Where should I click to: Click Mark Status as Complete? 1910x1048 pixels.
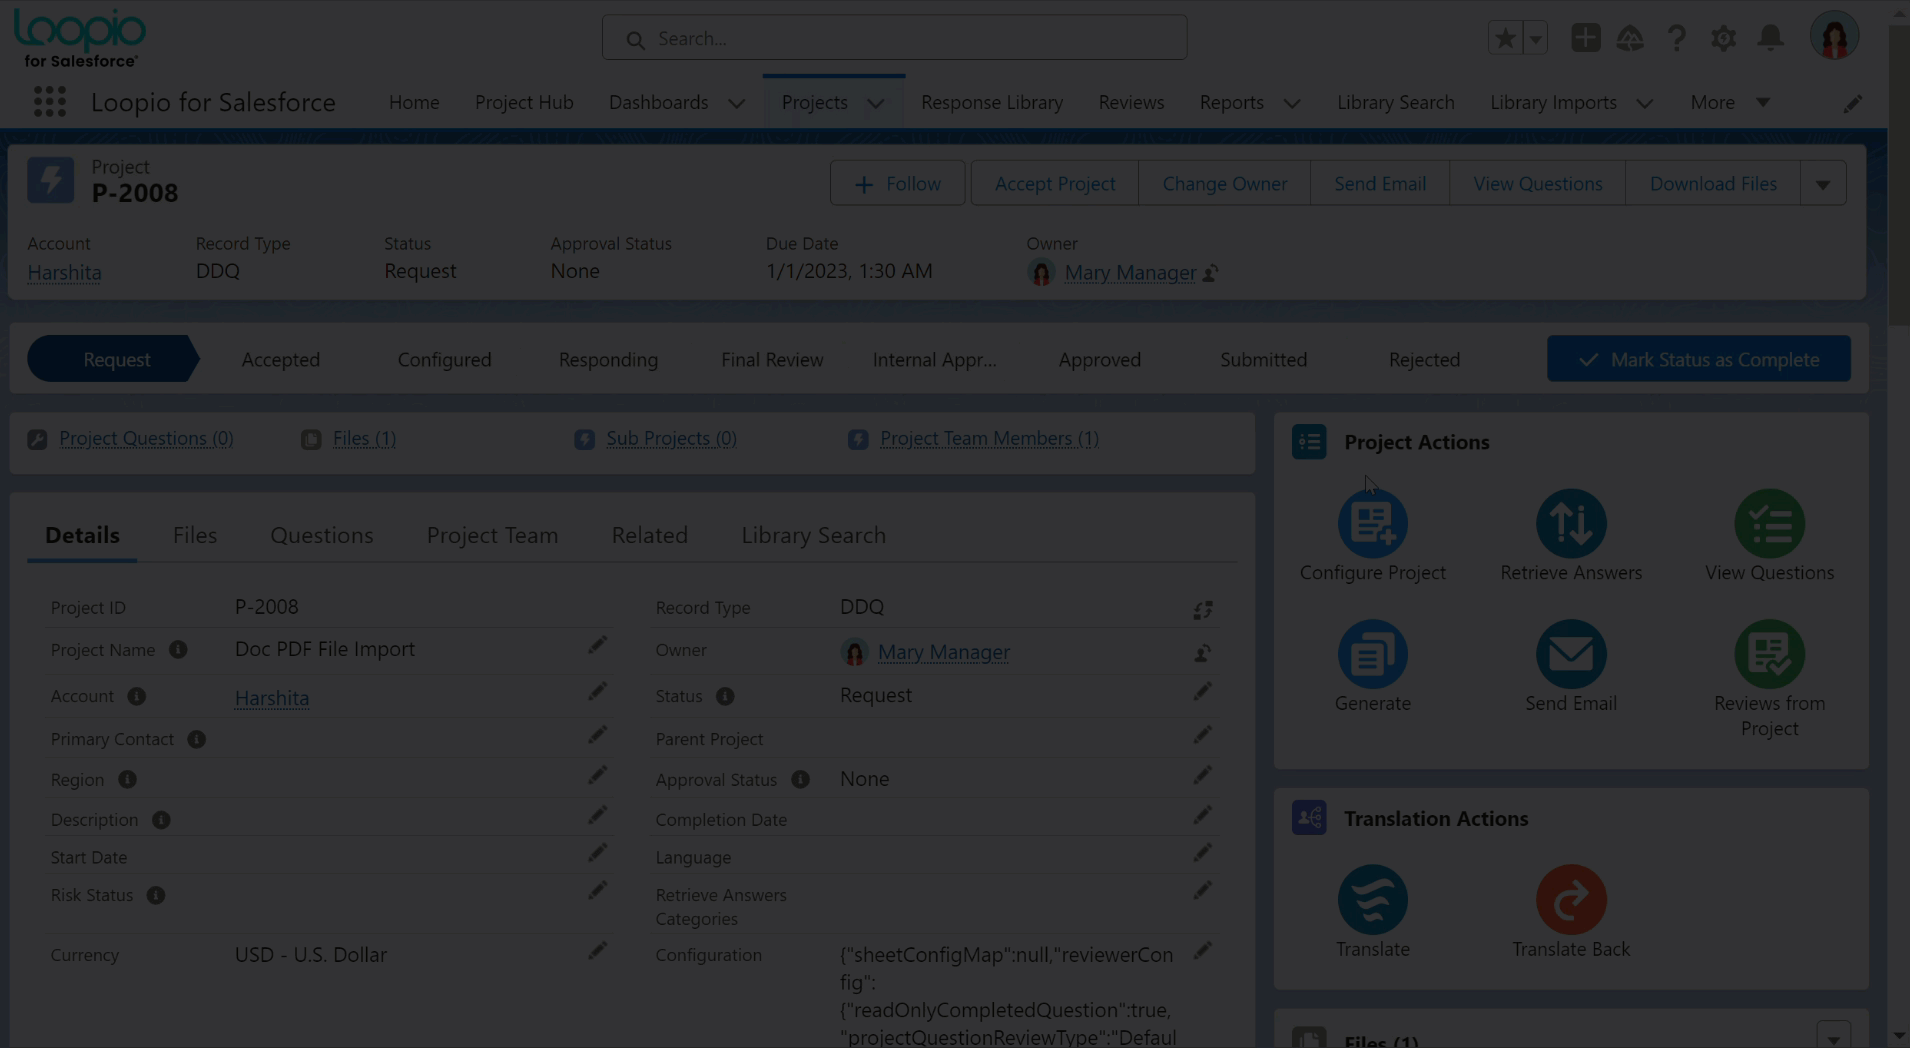(x=1698, y=359)
